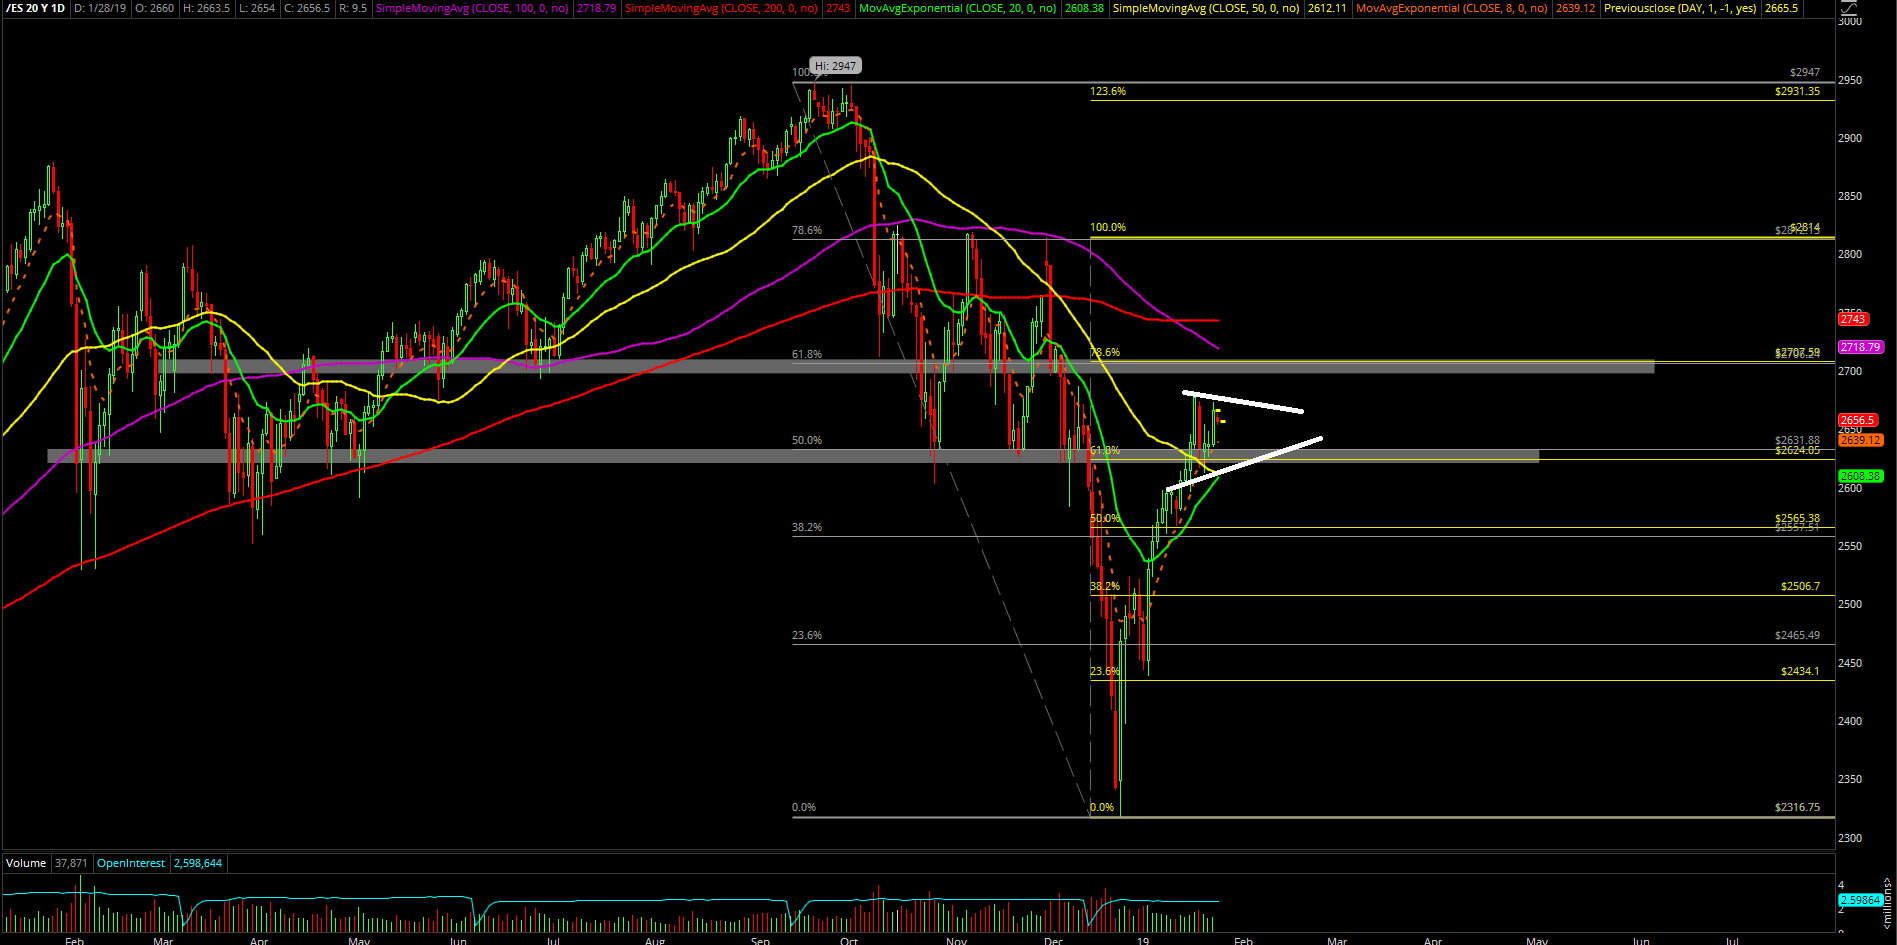Image resolution: width=1897 pixels, height=945 pixels.
Task: Click the gray 61.8% retracement label
Action: [807, 354]
